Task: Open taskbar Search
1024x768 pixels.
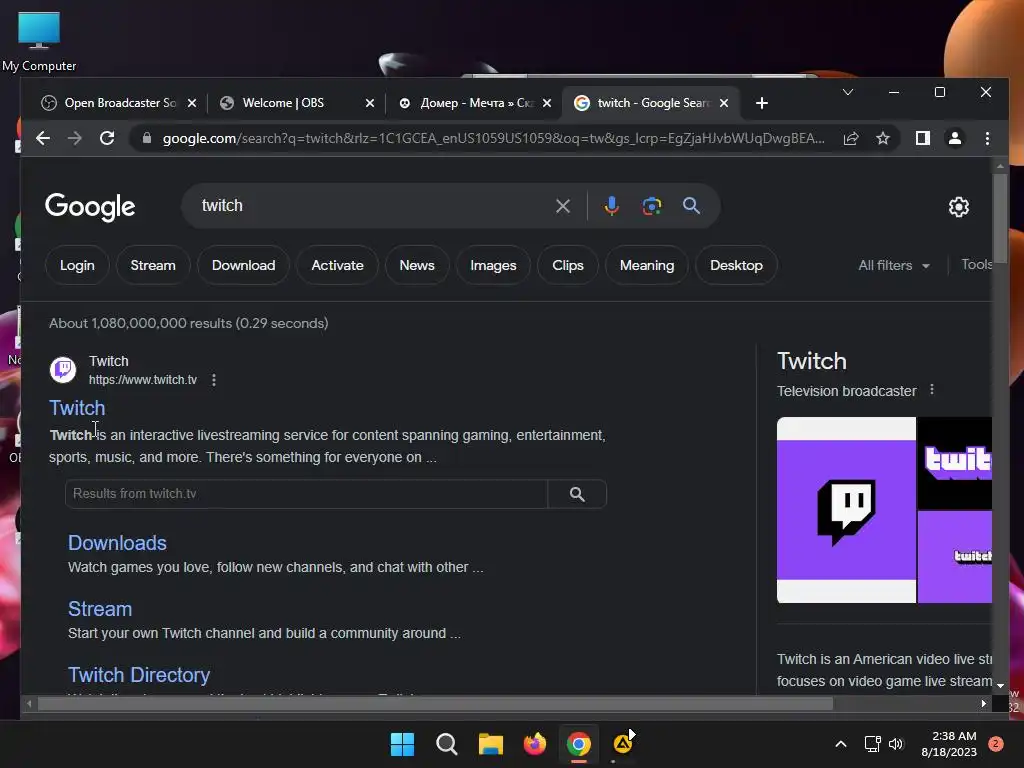Action: click(447, 744)
